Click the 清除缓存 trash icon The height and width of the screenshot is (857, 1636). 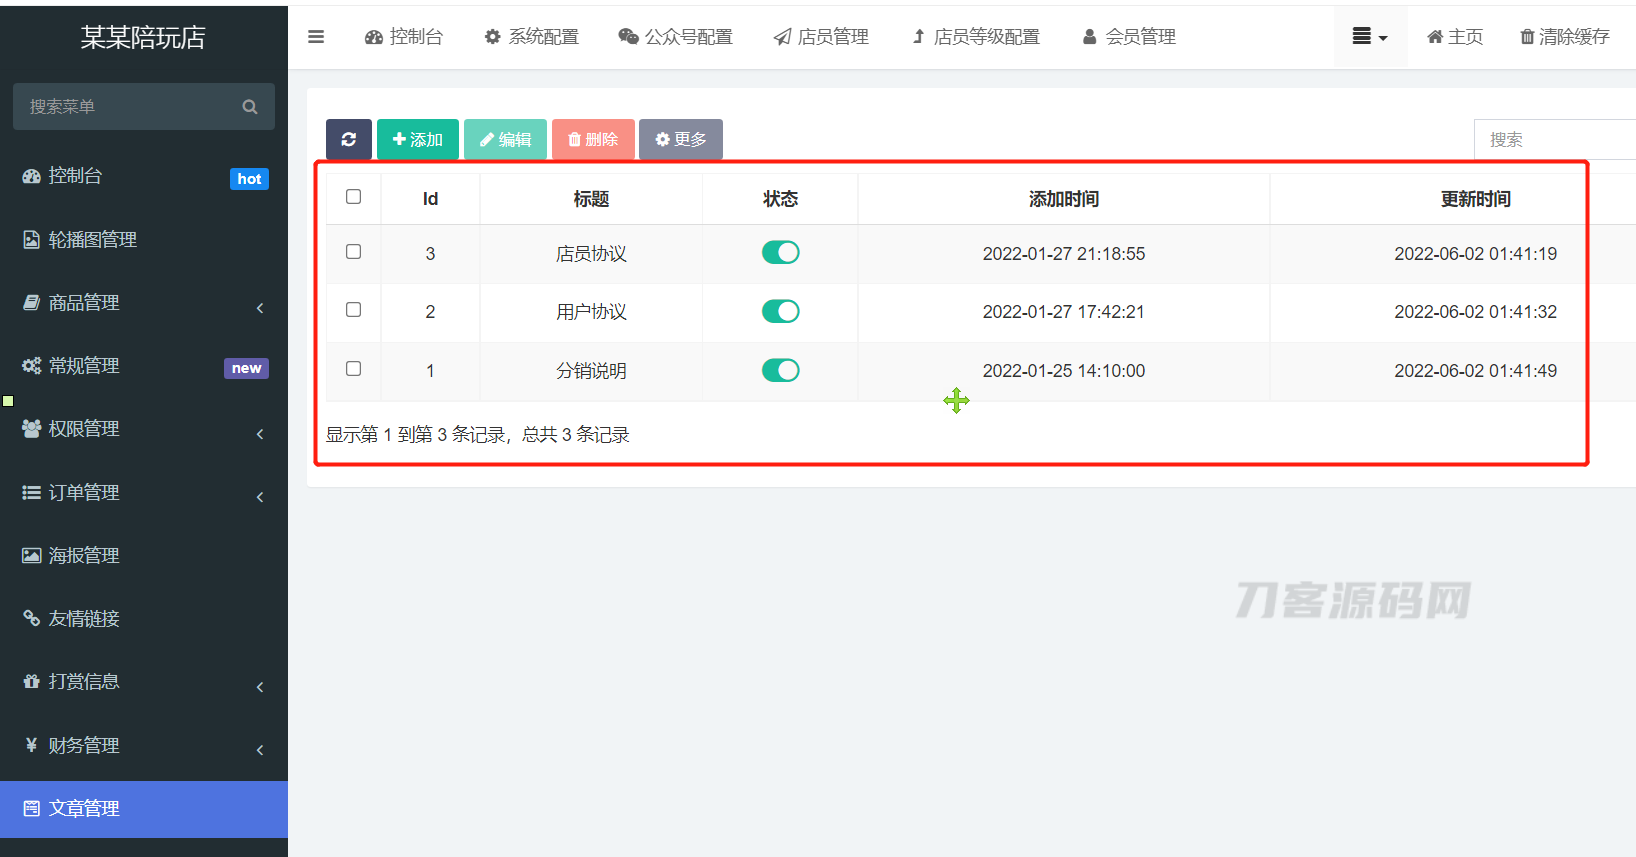(x=1527, y=37)
